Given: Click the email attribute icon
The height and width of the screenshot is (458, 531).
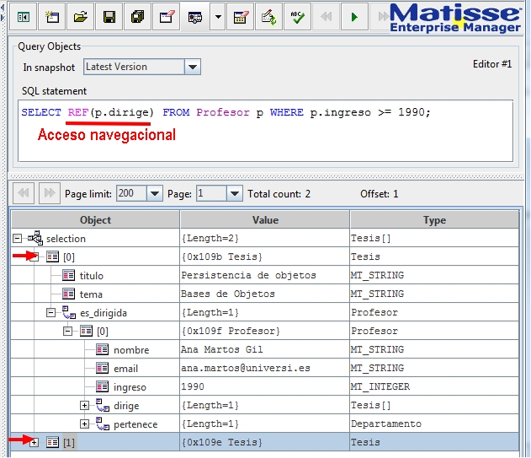Looking at the screenshot, I should (102, 368).
